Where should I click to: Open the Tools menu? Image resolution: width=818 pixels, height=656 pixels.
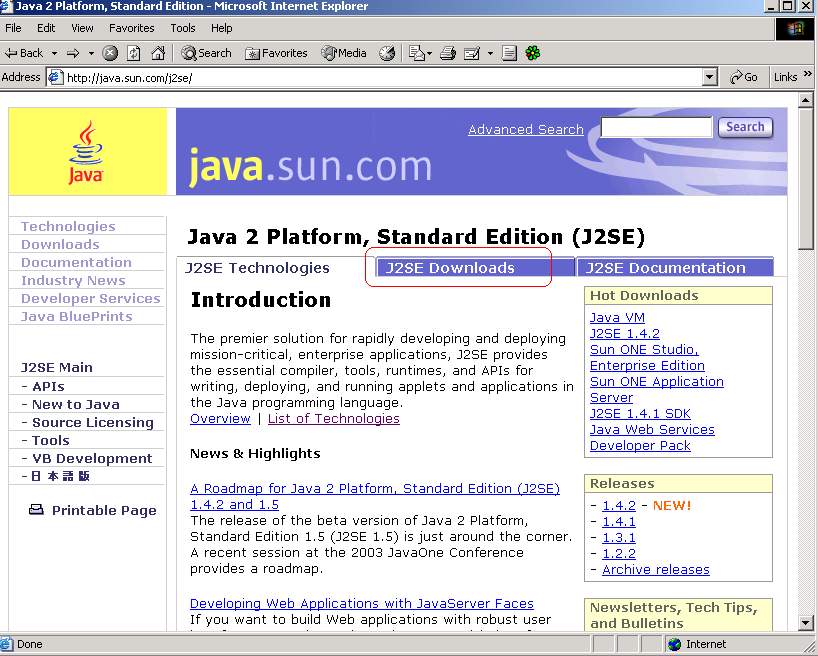183,28
